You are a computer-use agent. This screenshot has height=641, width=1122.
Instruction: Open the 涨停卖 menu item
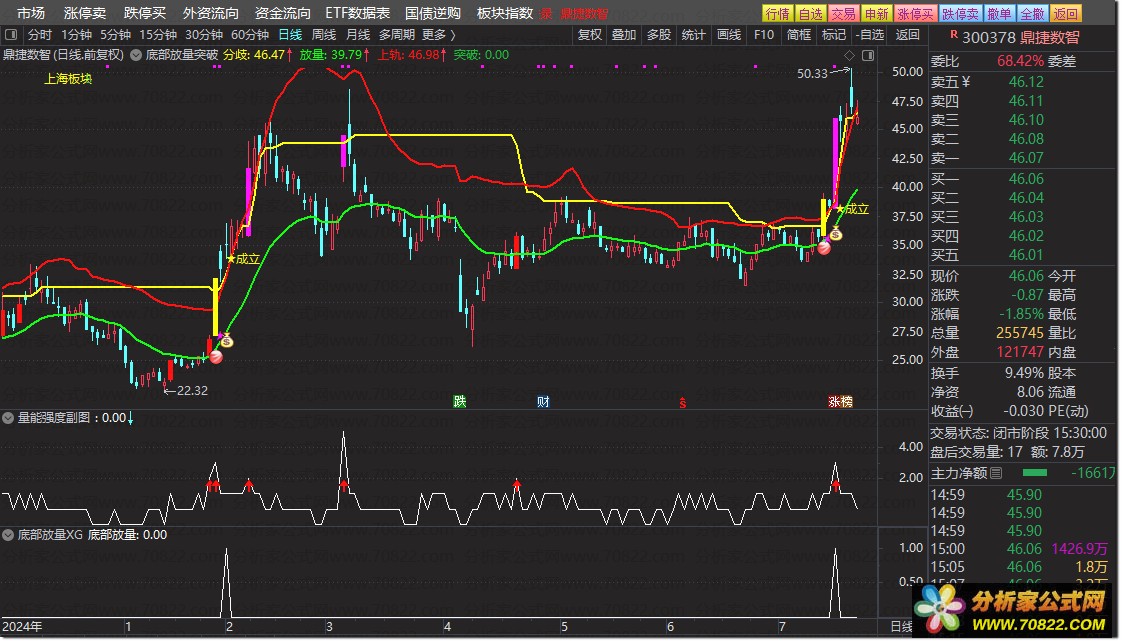click(84, 13)
